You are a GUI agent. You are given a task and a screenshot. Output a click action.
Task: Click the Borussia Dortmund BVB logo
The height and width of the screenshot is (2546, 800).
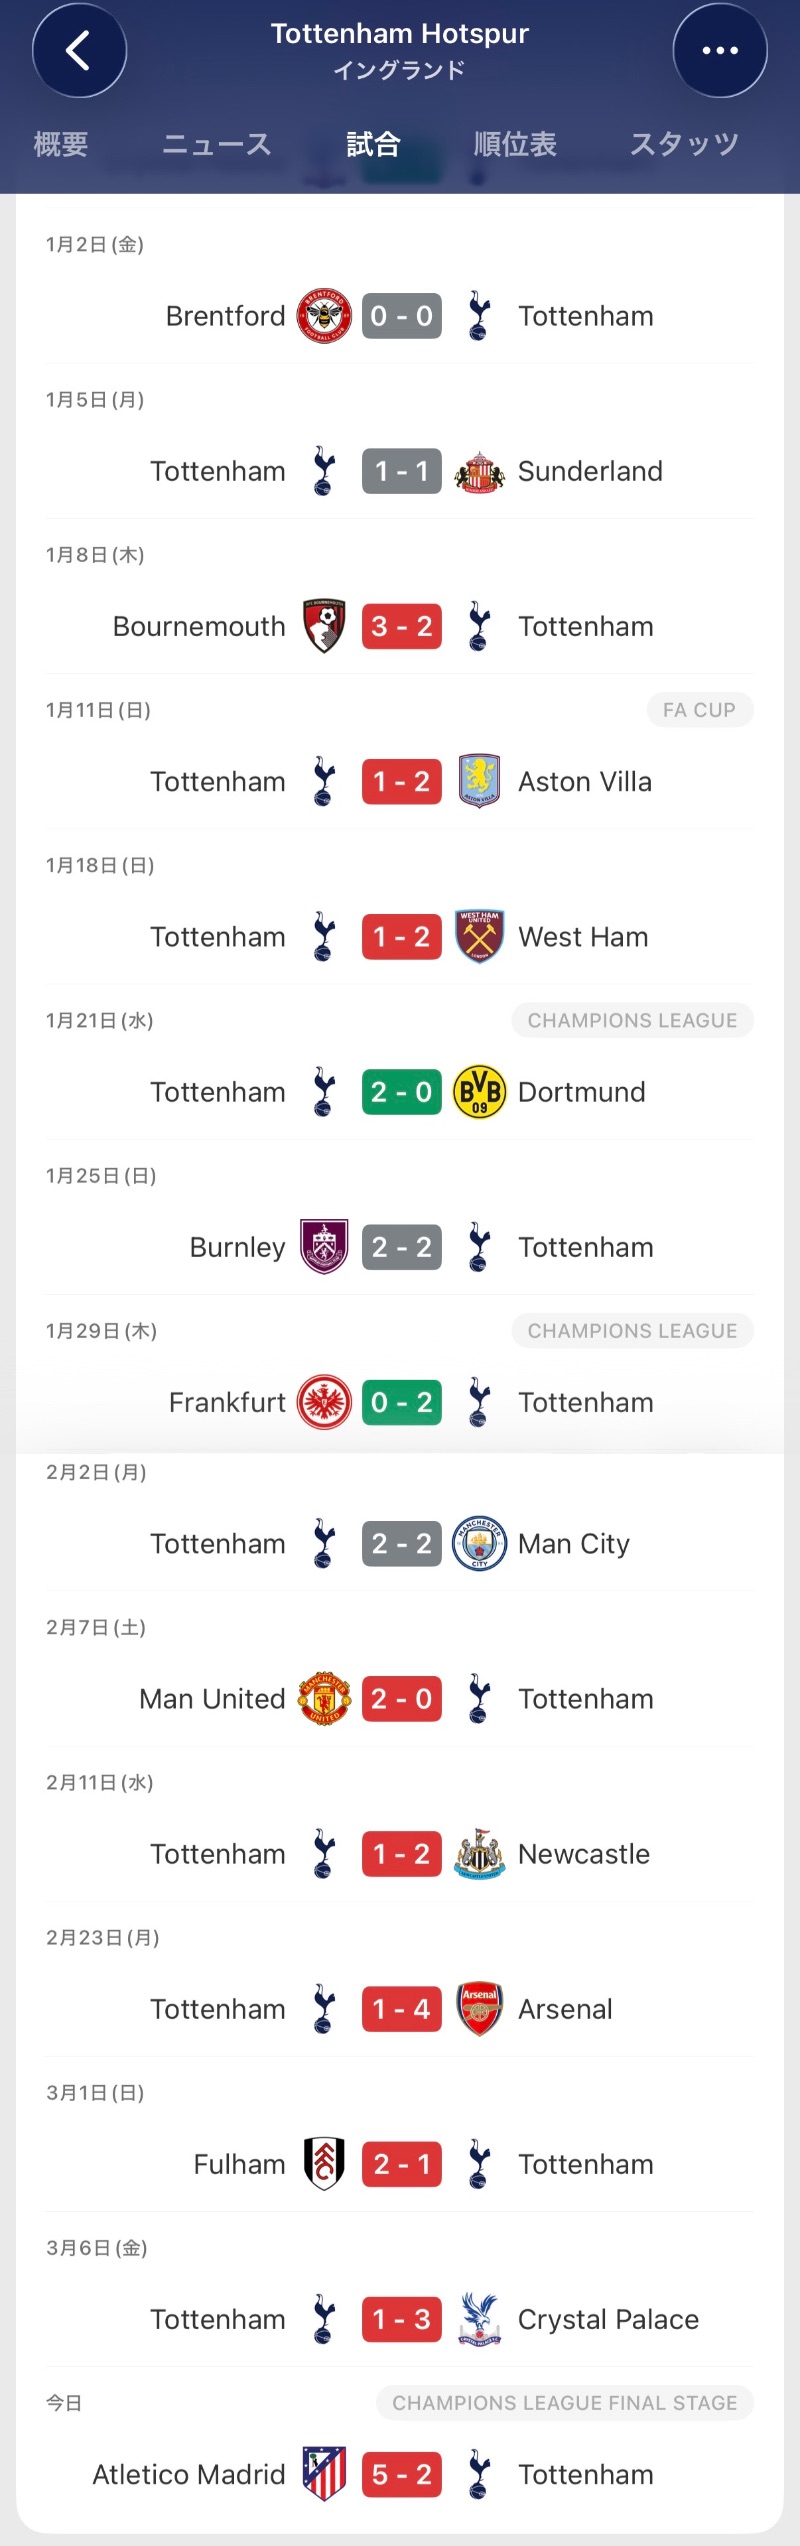[x=480, y=1092]
